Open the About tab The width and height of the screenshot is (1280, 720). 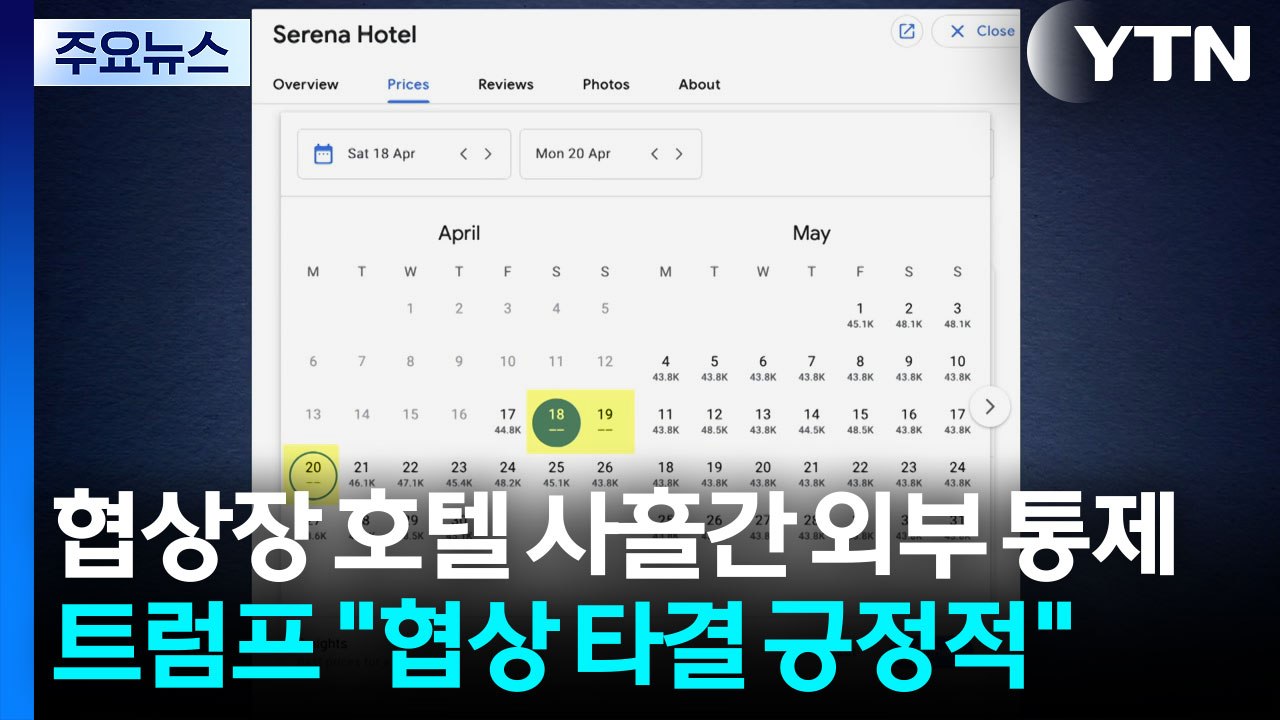point(700,84)
